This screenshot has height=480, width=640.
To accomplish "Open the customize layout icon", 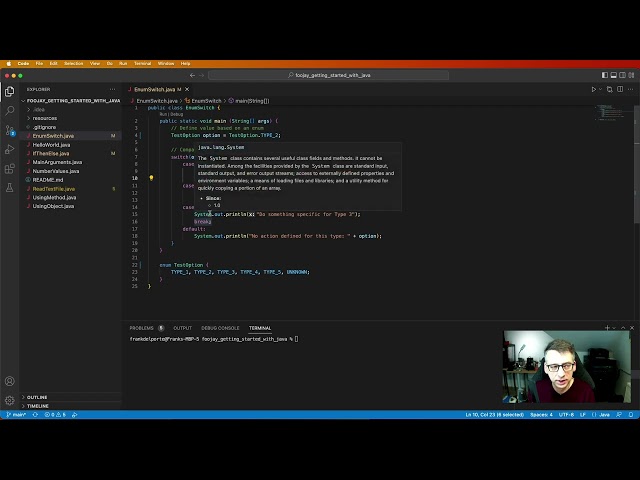I will (631, 75).
